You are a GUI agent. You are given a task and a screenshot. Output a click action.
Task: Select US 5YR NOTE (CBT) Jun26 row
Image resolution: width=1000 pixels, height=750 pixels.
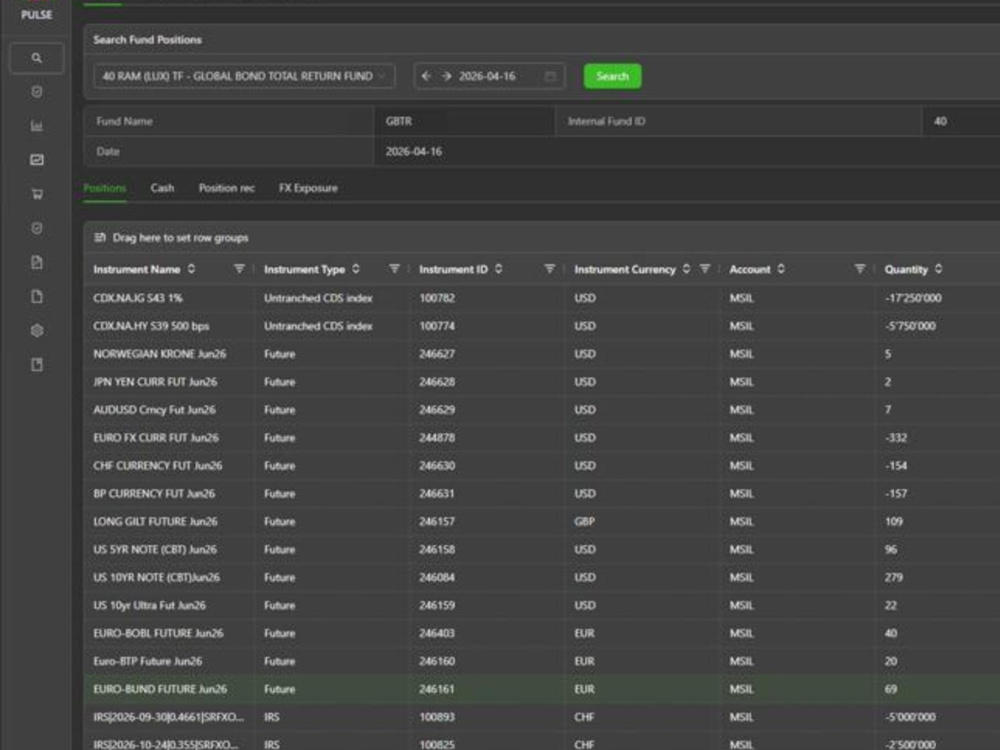[541, 550]
